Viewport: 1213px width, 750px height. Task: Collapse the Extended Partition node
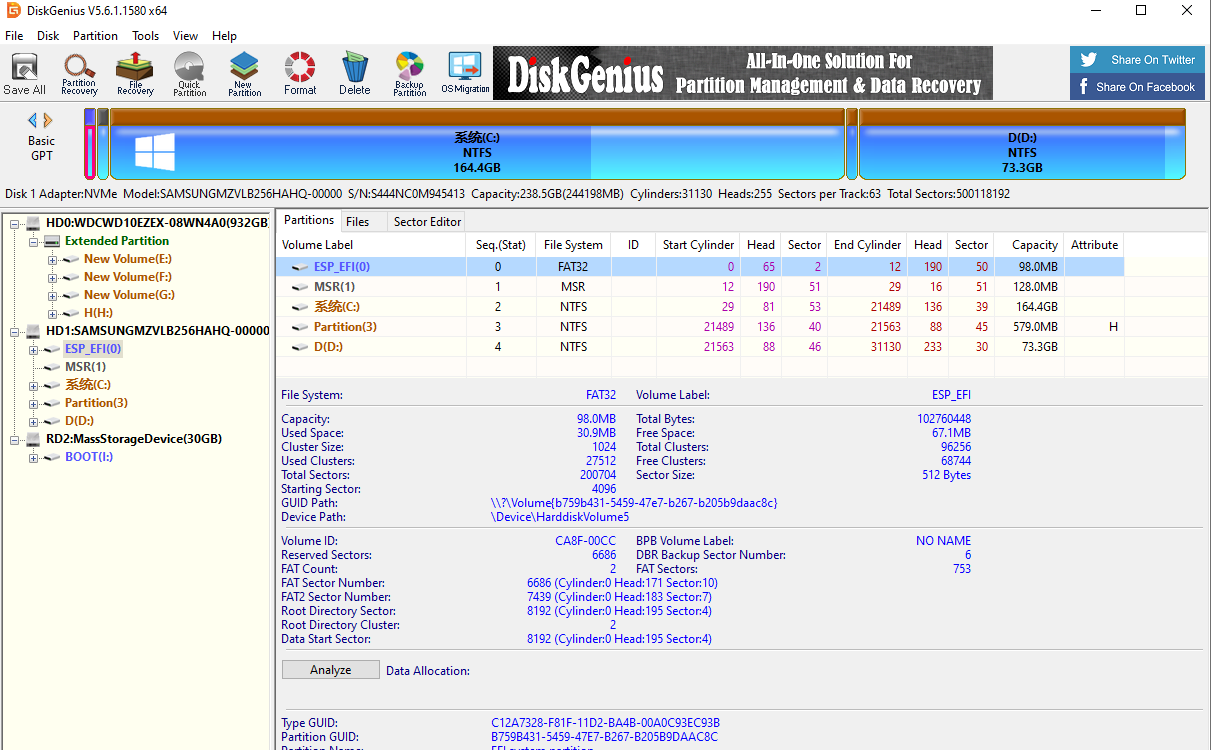tap(34, 241)
